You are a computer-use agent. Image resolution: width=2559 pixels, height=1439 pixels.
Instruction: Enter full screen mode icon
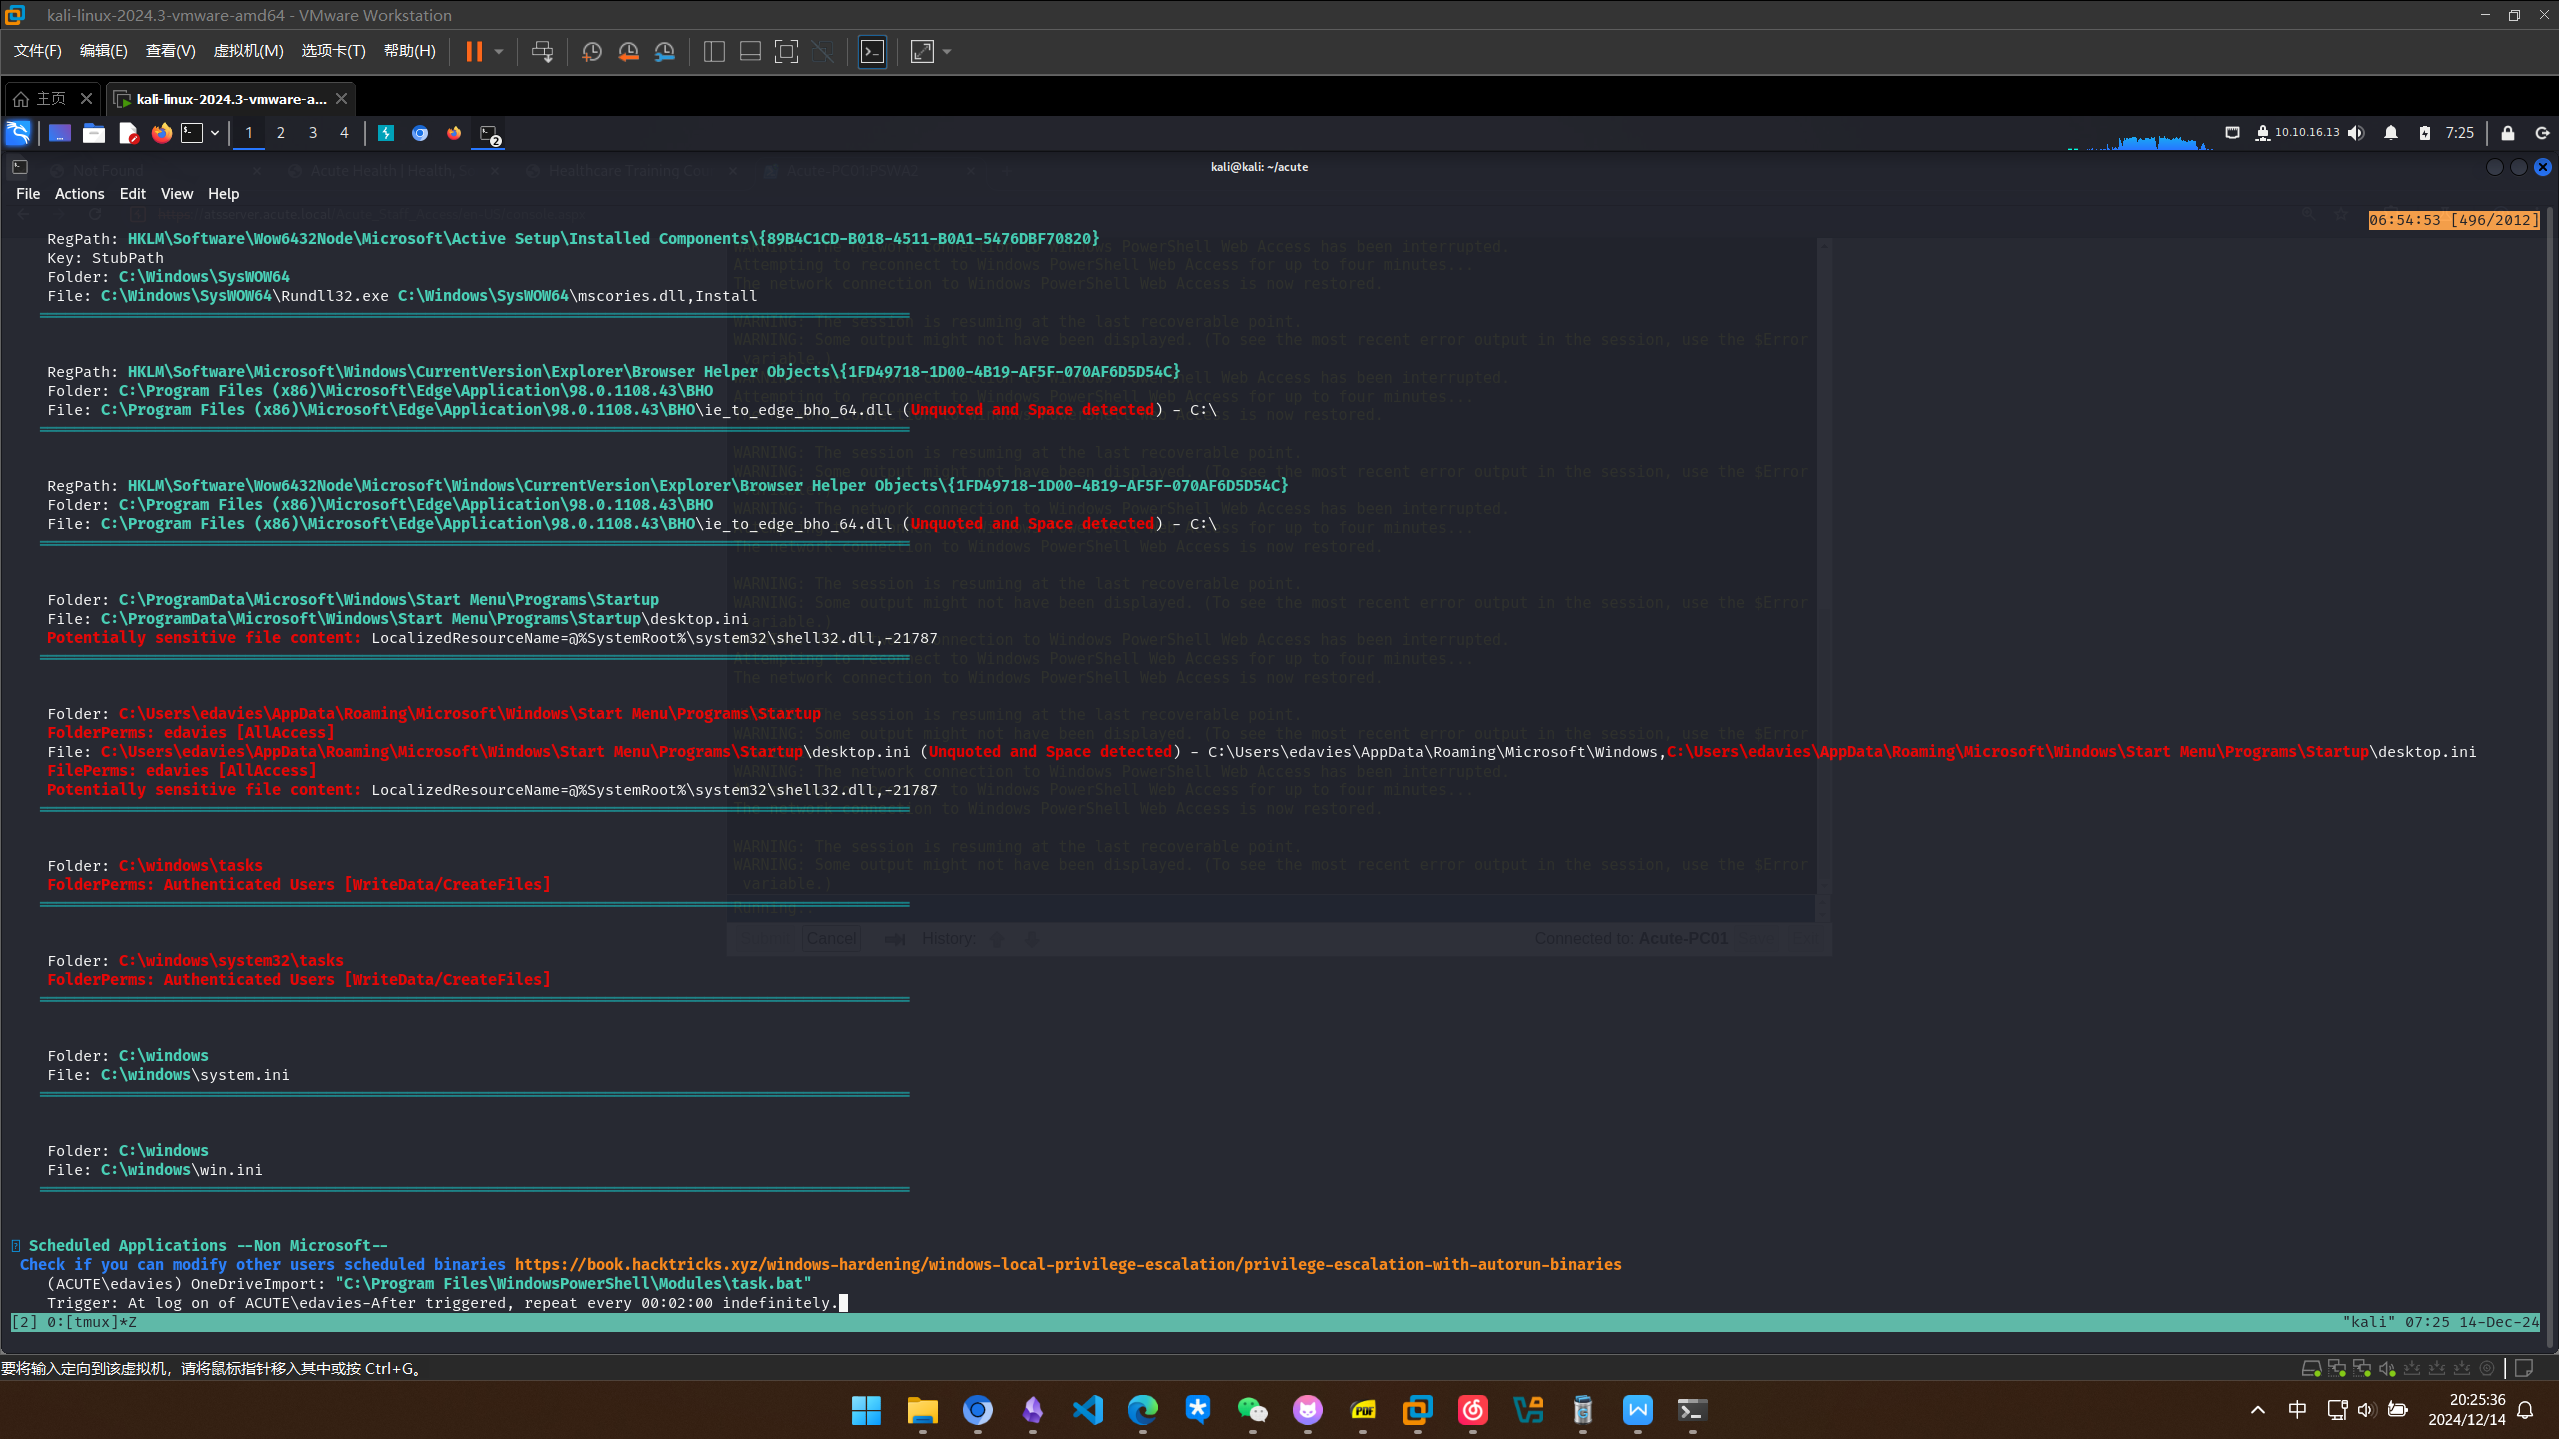[x=787, y=51]
